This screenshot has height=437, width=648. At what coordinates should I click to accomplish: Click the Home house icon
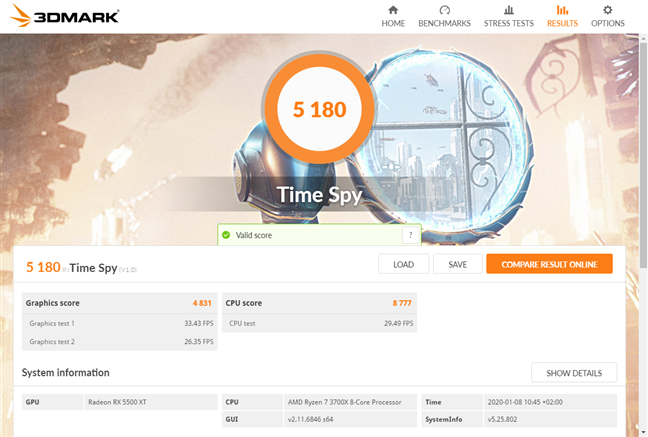pyautogui.click(x=393, y=10)
